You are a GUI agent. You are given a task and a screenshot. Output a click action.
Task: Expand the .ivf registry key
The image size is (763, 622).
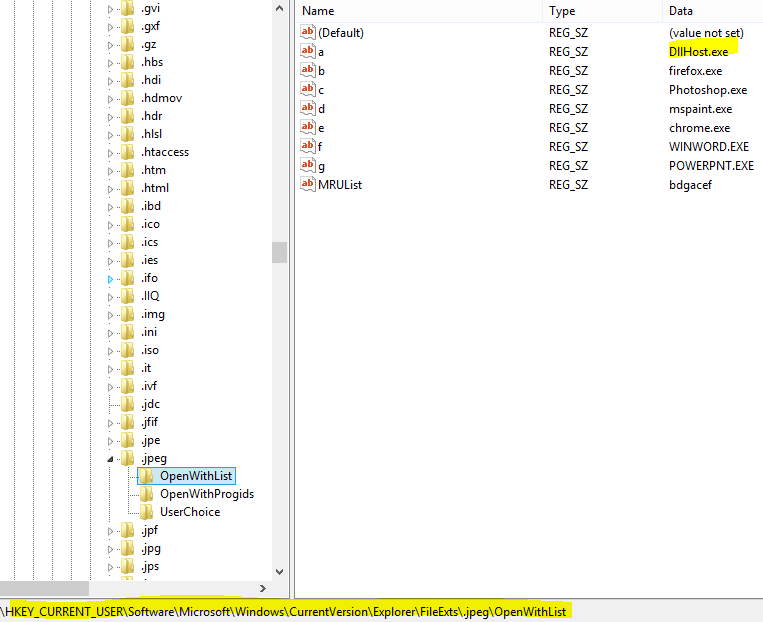(110, 387)
